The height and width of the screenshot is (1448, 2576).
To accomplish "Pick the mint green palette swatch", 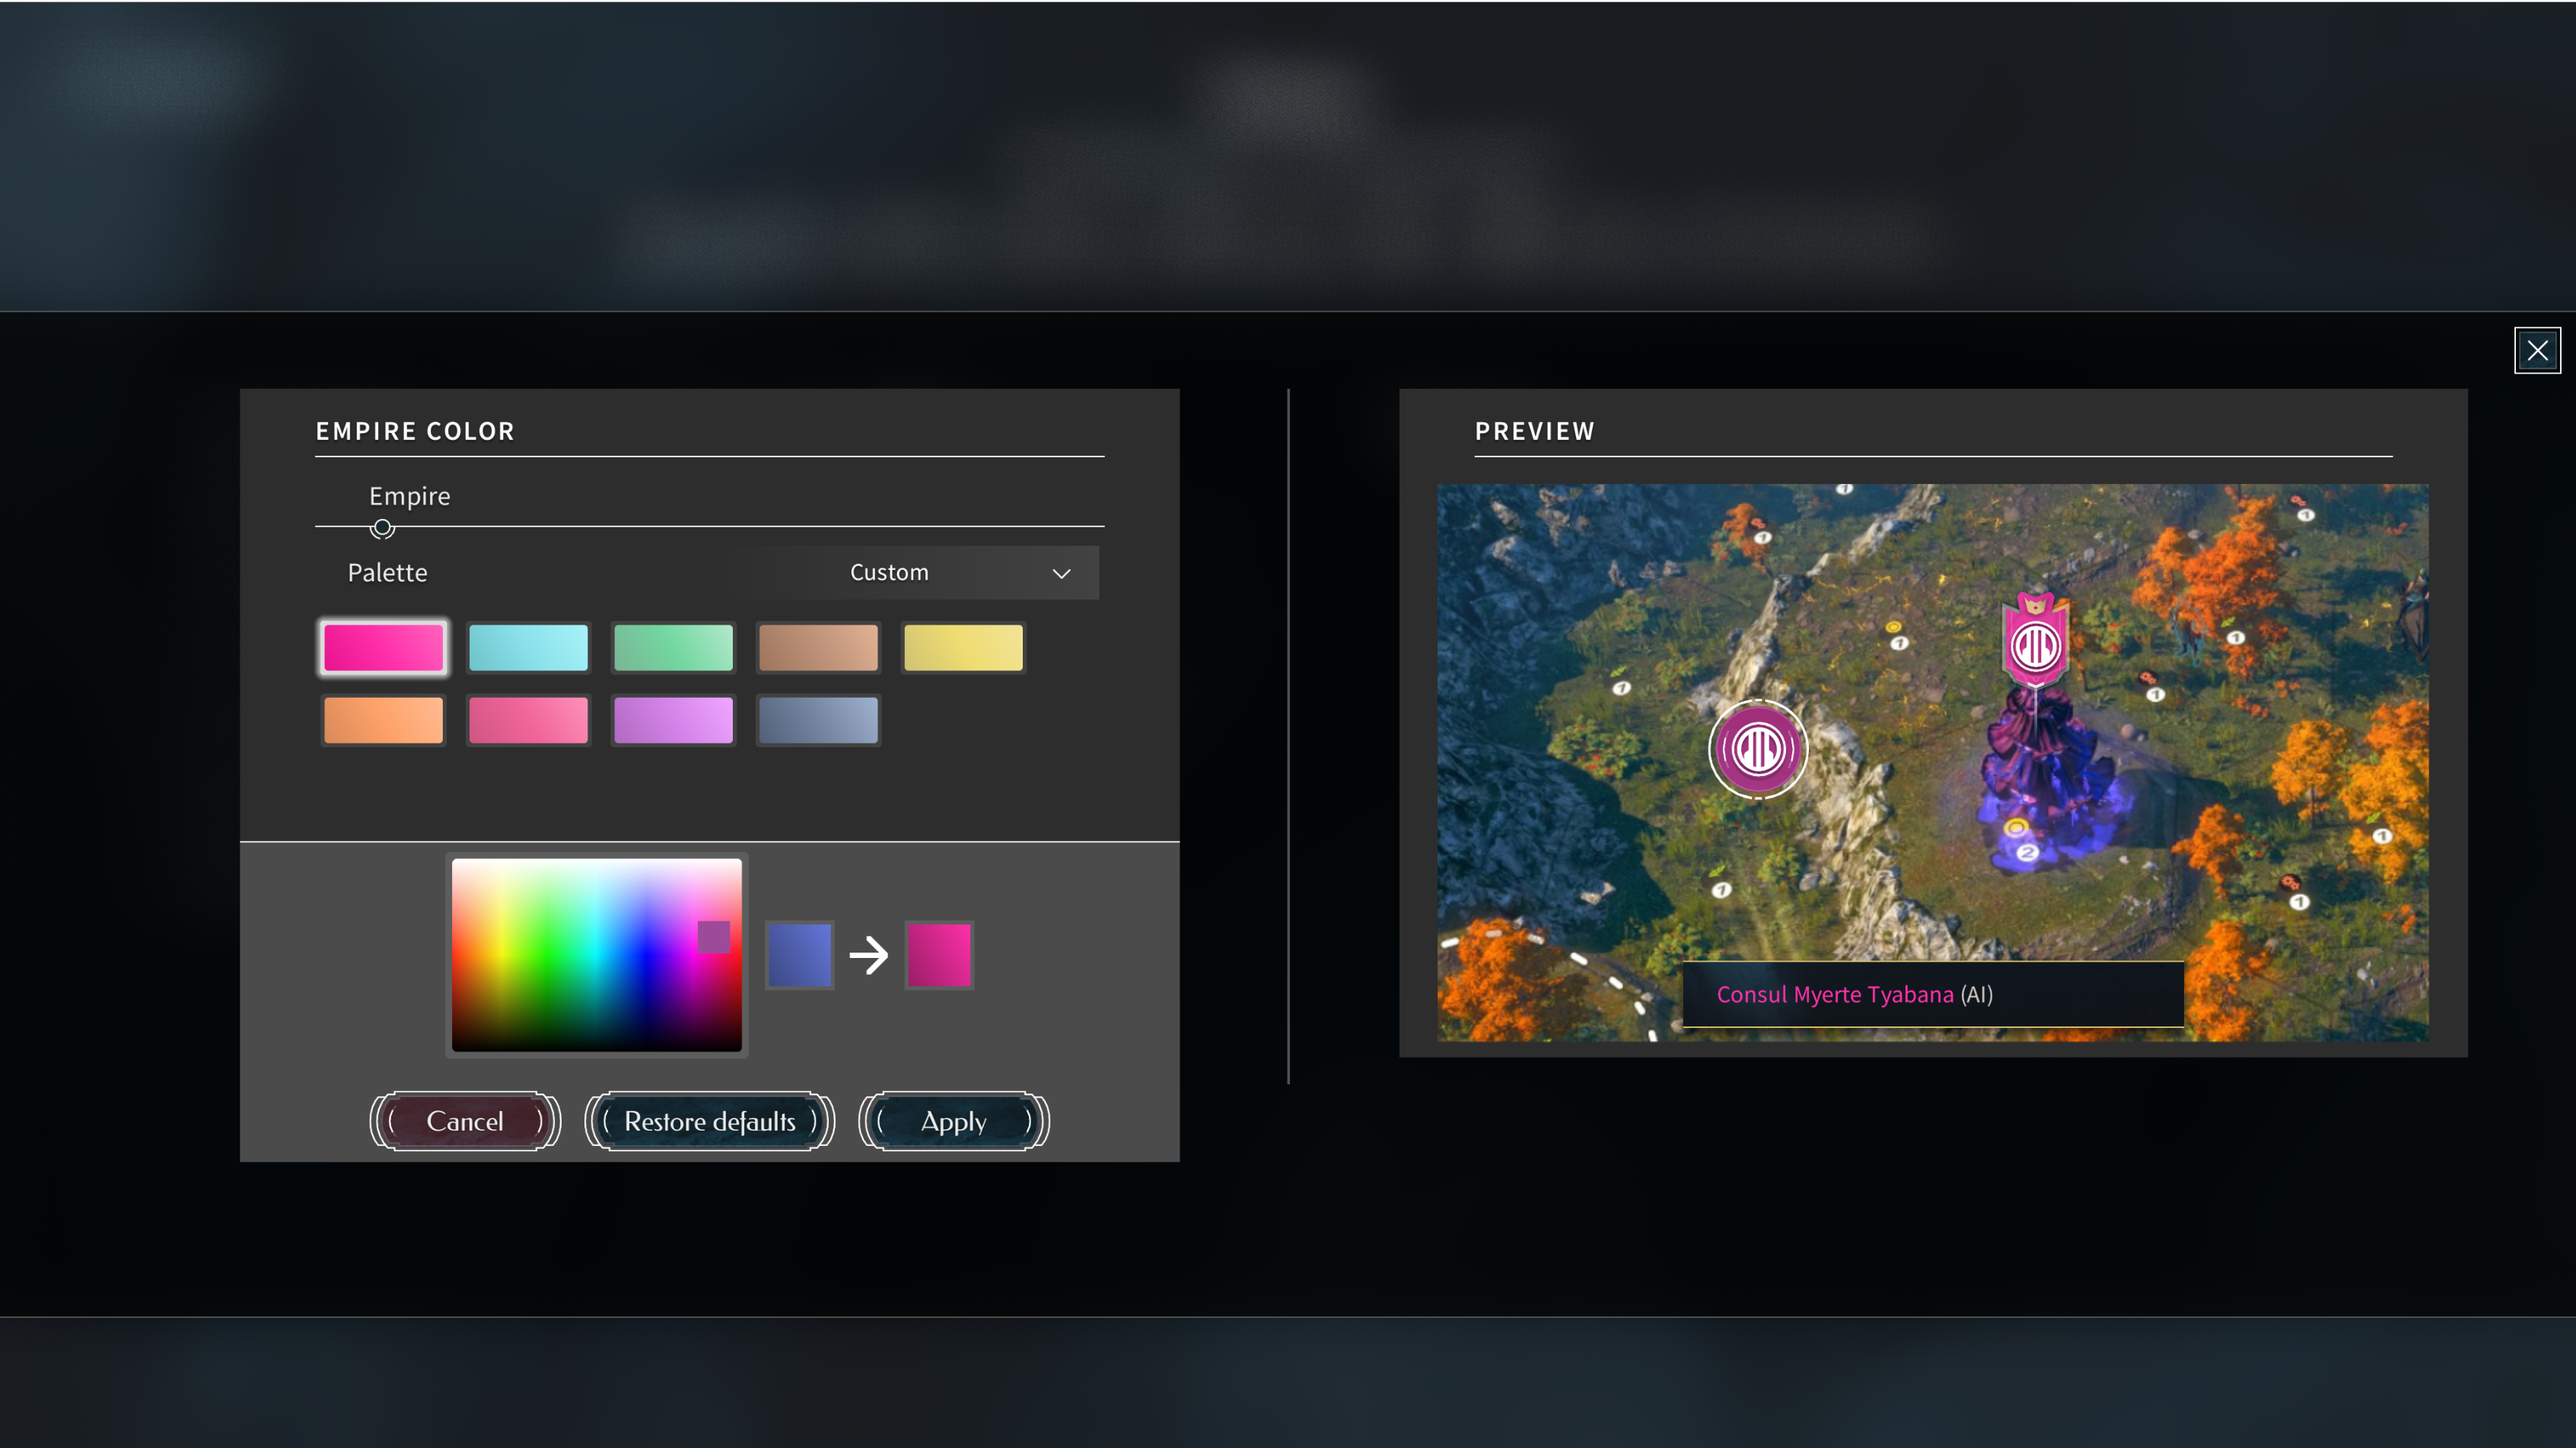I will tap(673, 648).
